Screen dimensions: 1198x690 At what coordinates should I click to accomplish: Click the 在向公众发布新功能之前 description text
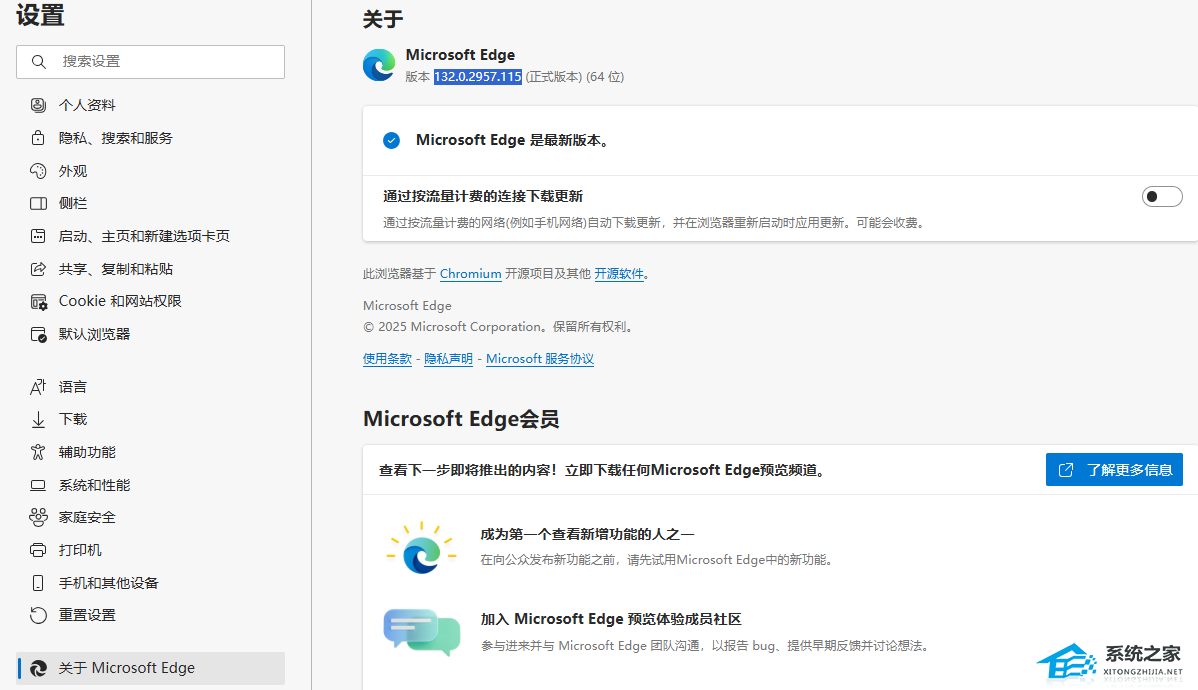657,560
